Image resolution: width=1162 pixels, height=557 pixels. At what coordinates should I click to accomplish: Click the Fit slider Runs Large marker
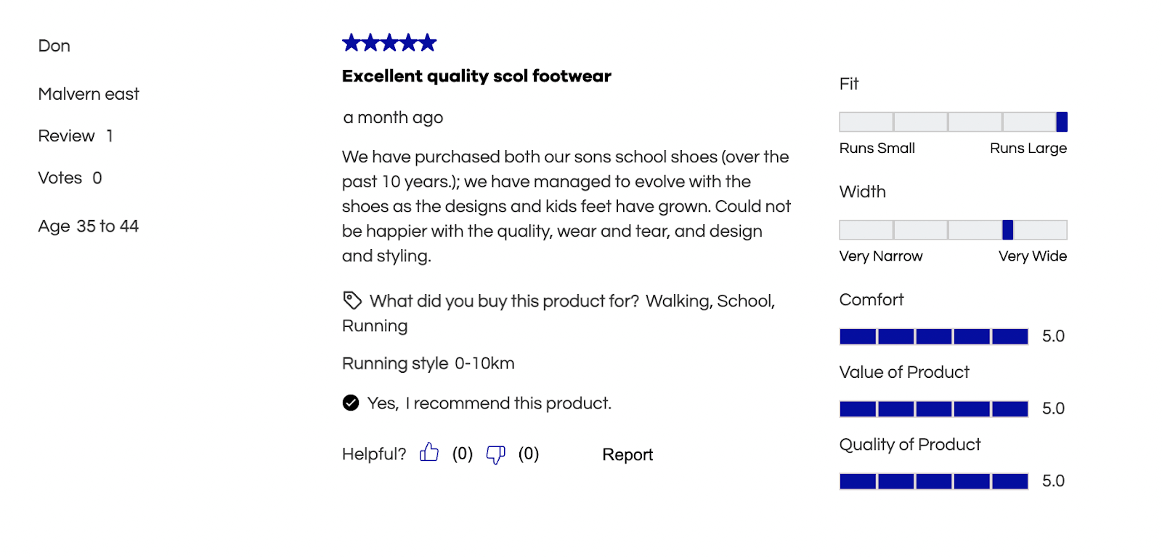(1061, 122)
